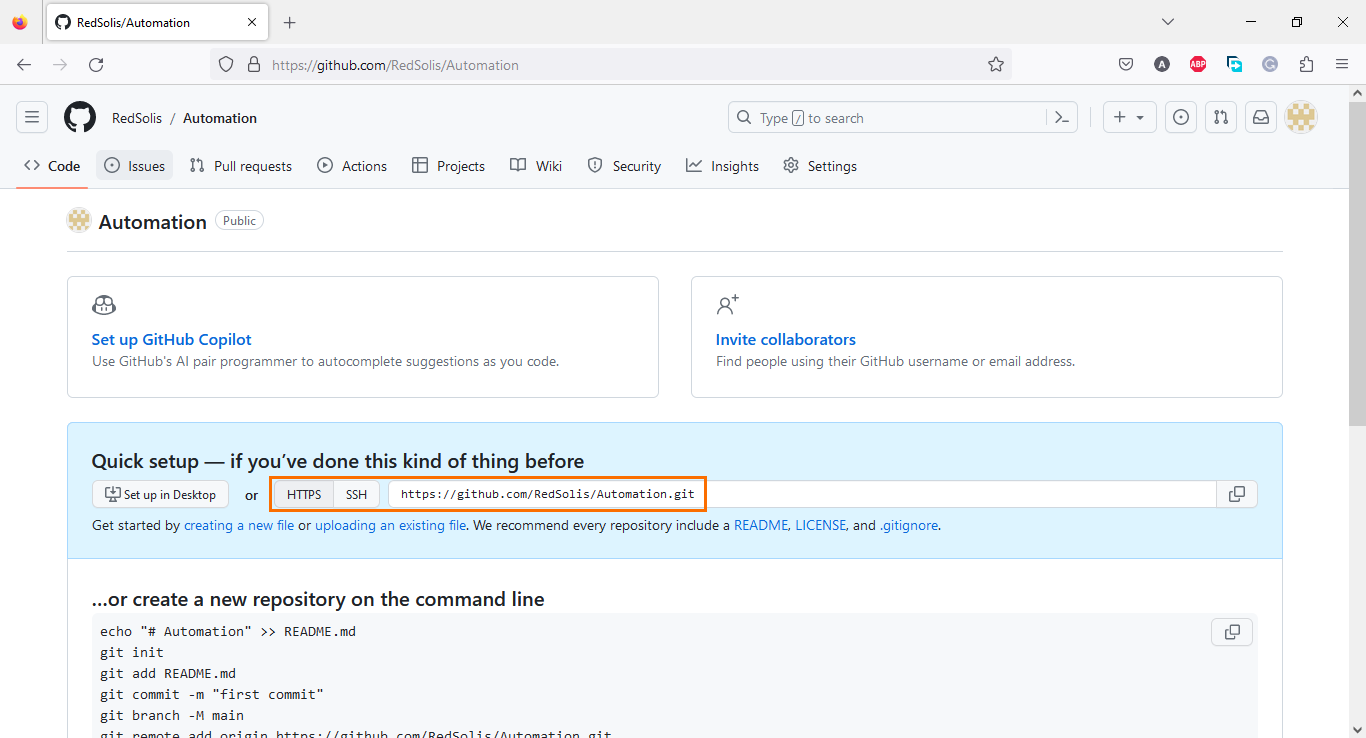Viewport: 1366px width, 738px height.
Task: Switch to the Settings tab
Action: coord(819,165)
